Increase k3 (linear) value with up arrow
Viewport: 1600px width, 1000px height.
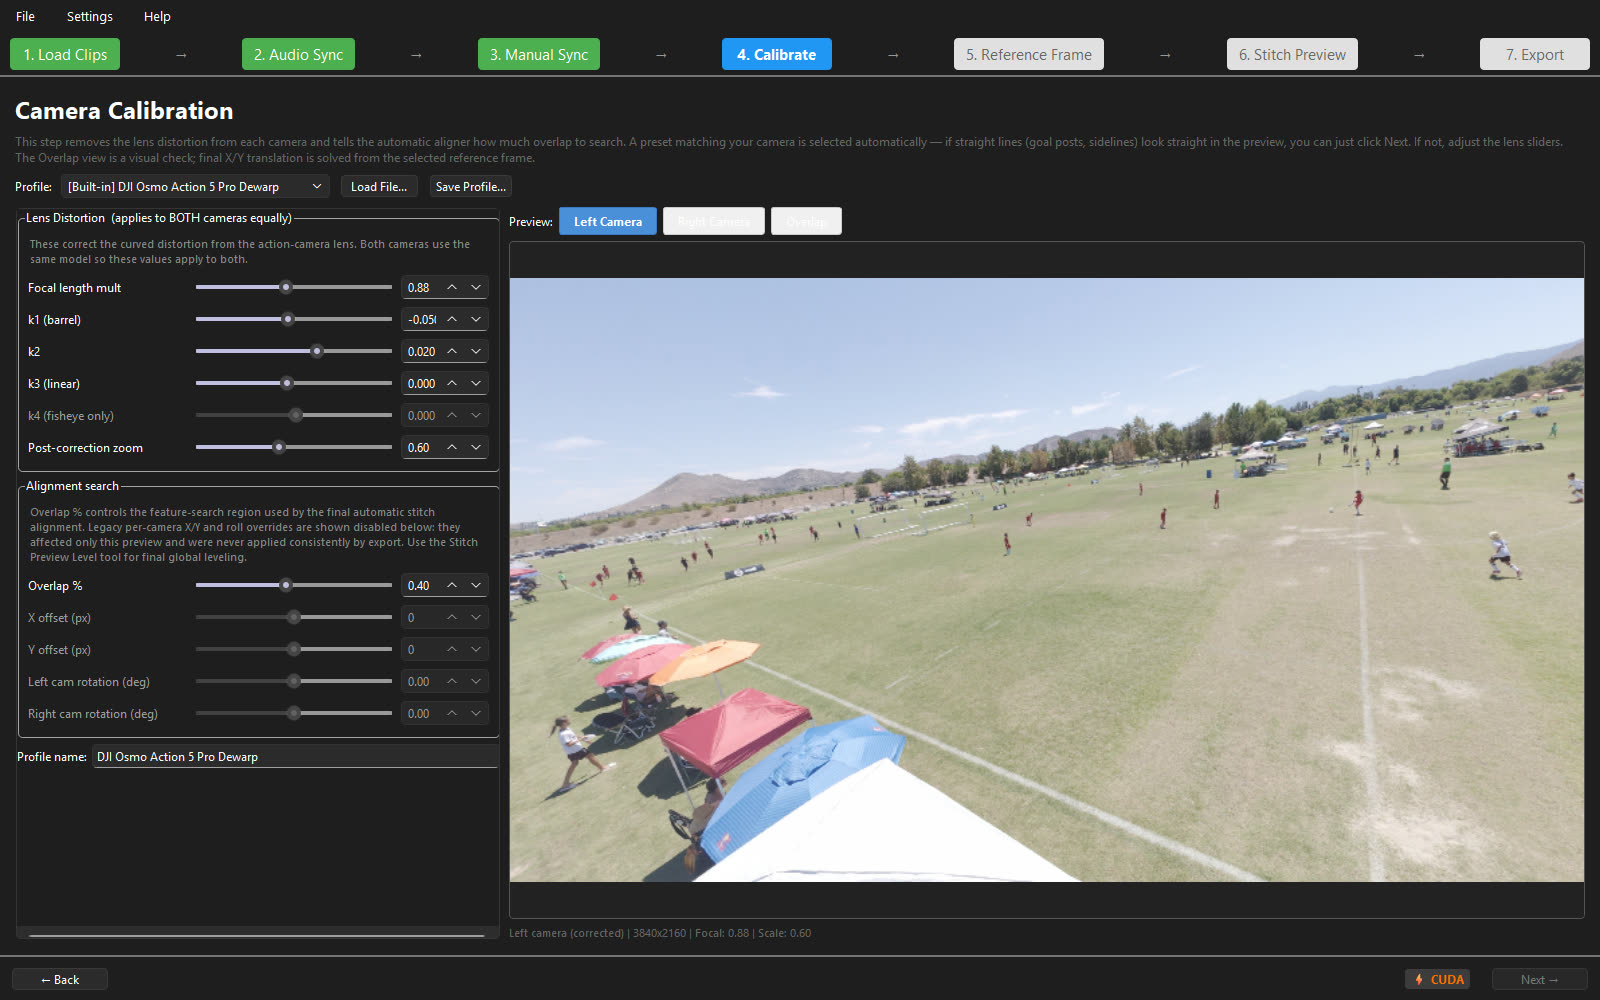pos(452,384)
